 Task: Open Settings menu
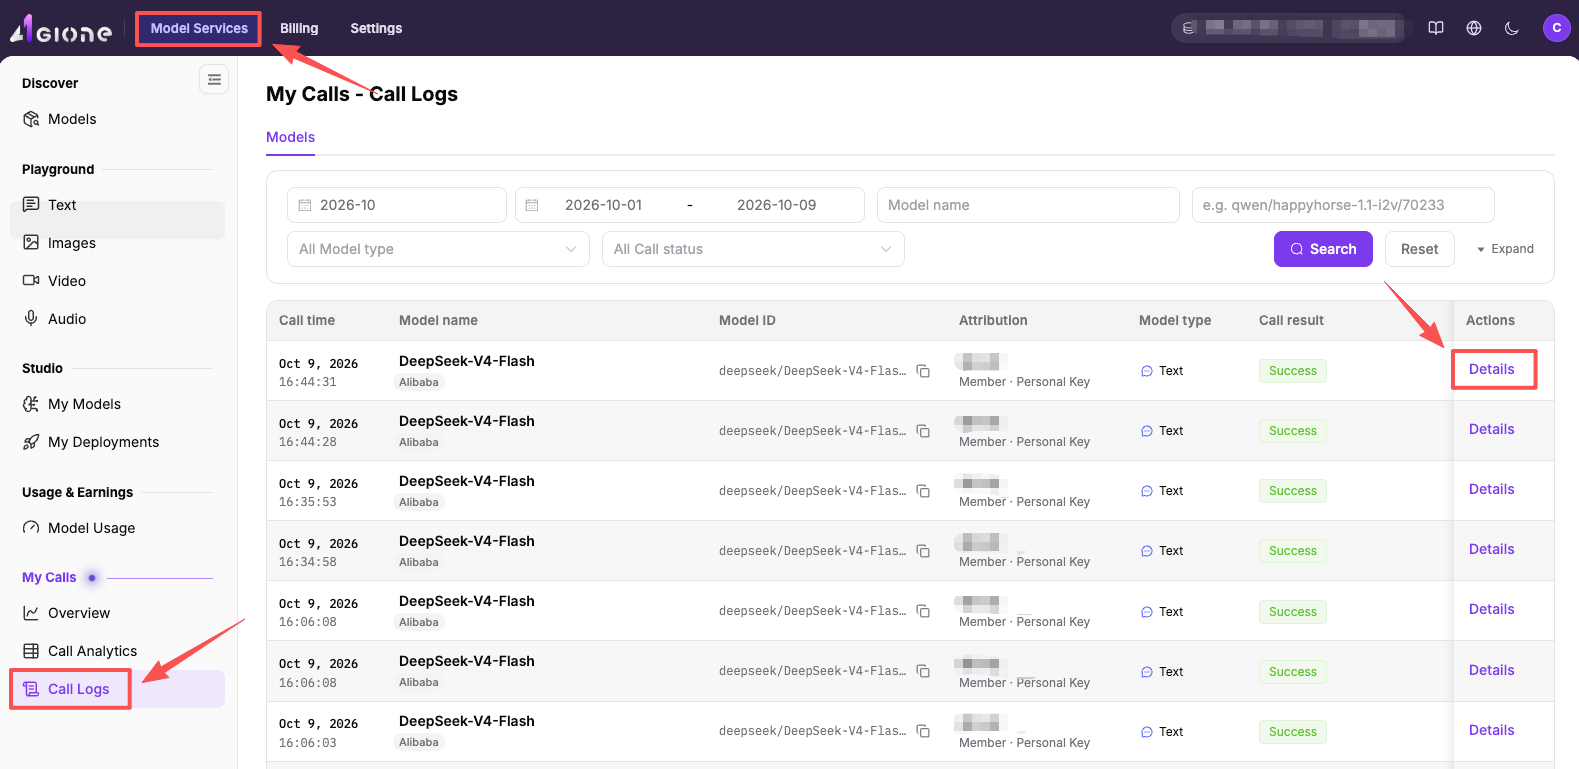pos(376,28)
